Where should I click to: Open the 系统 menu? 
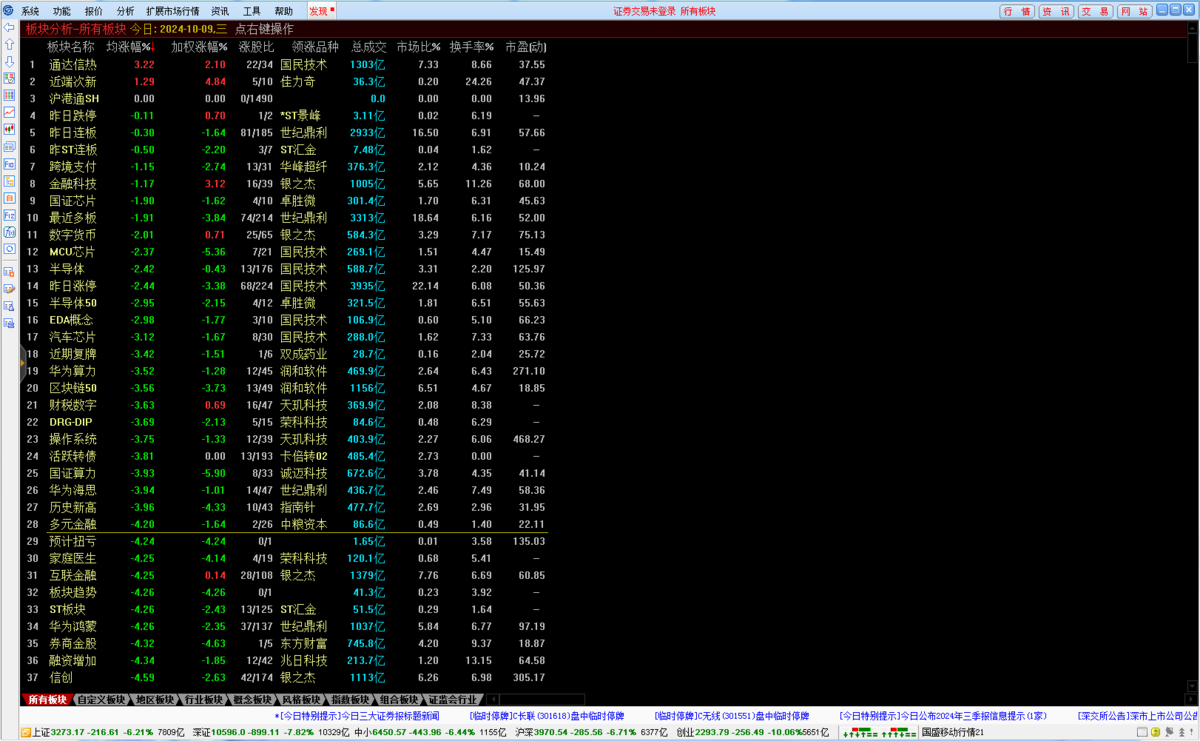(x=31, y=11)
